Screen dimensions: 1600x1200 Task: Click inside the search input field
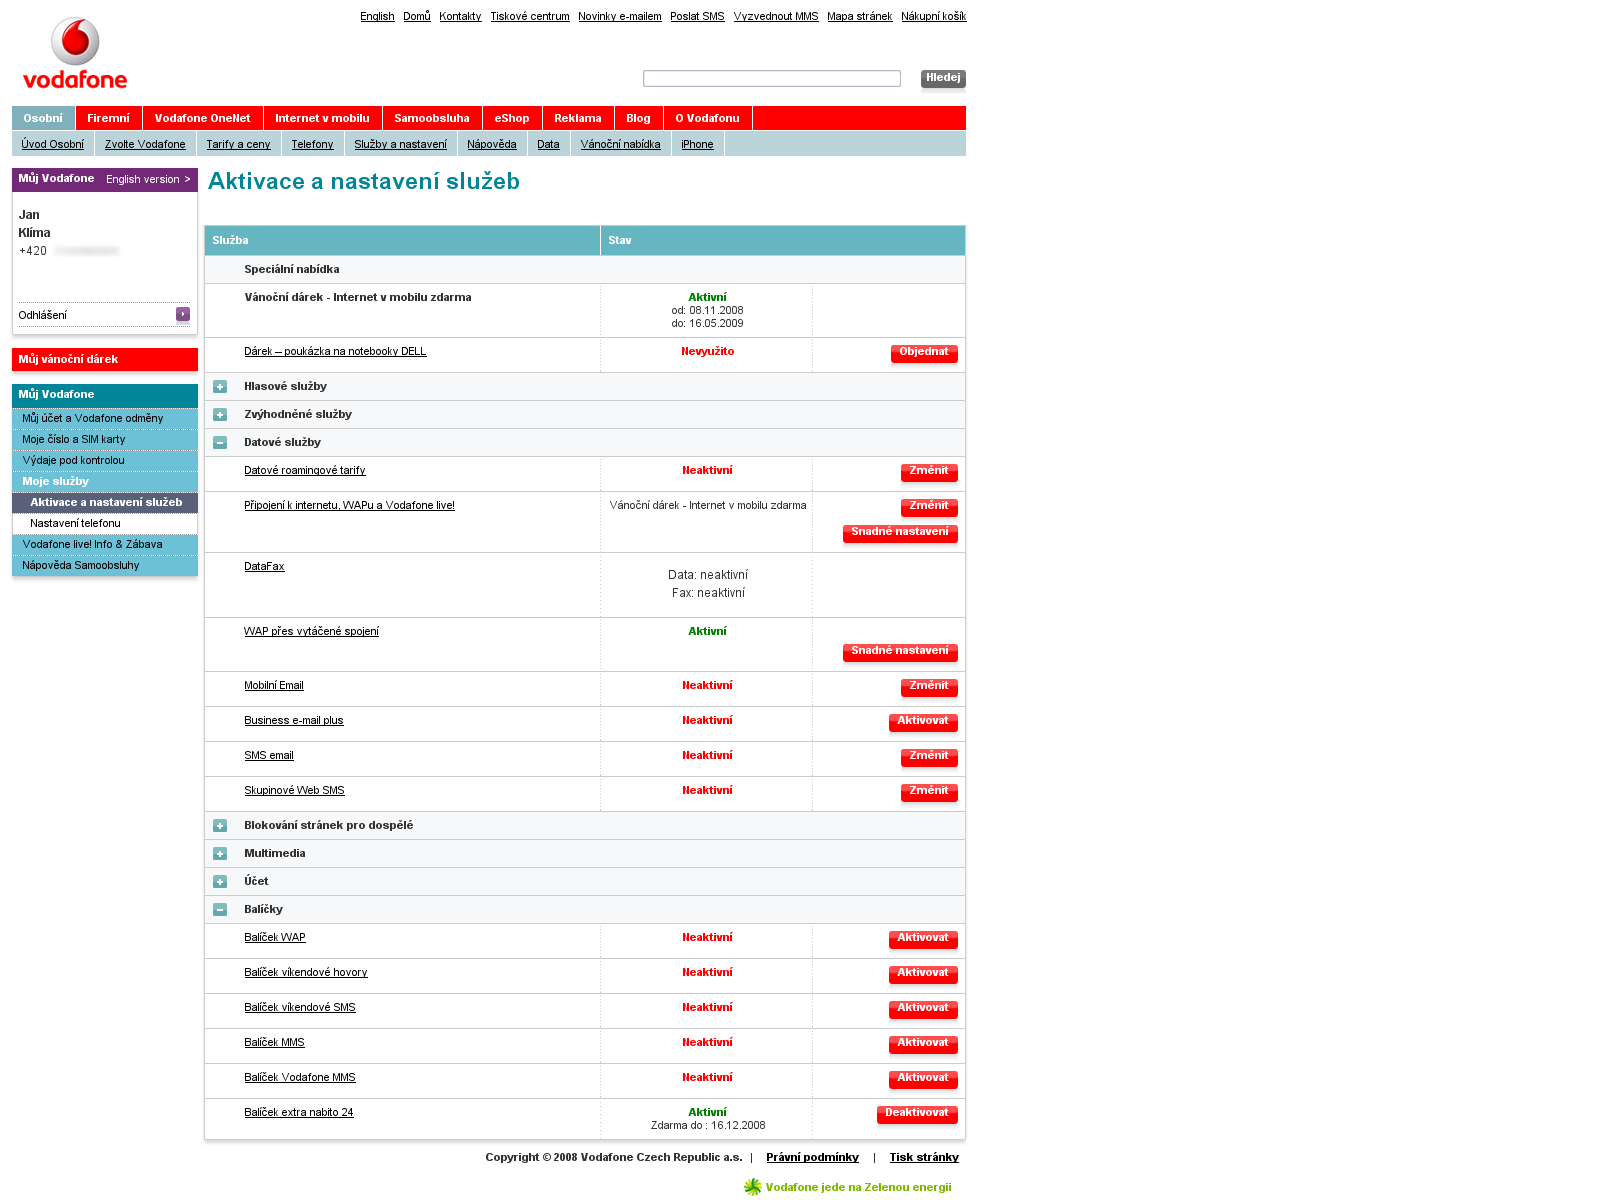pos(772,78)
